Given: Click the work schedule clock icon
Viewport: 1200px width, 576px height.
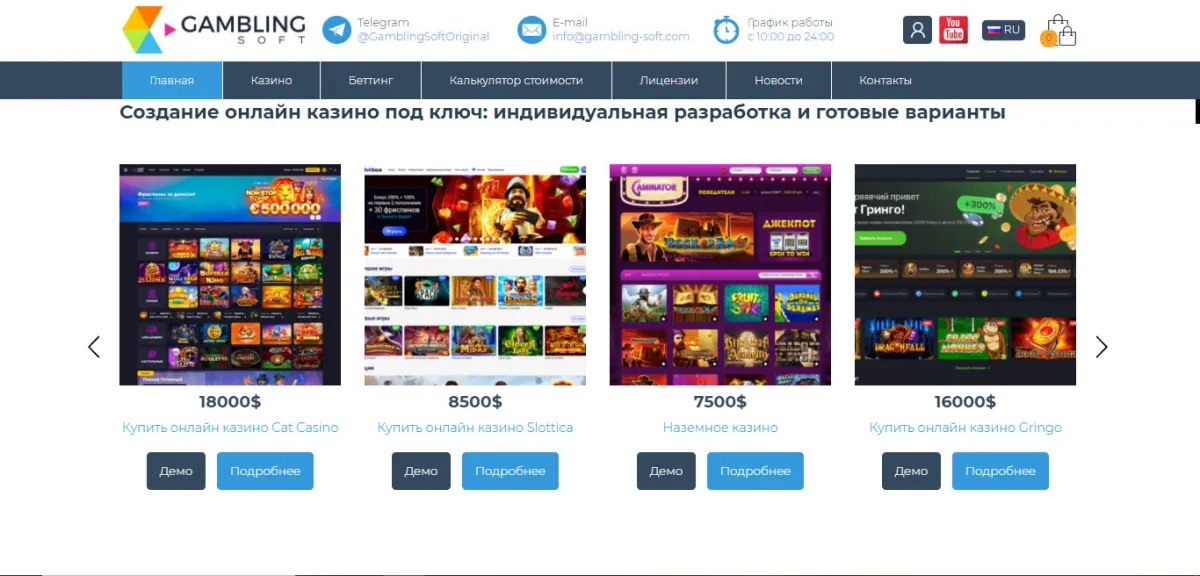Looking at the screenshot, I should [726, 30].
